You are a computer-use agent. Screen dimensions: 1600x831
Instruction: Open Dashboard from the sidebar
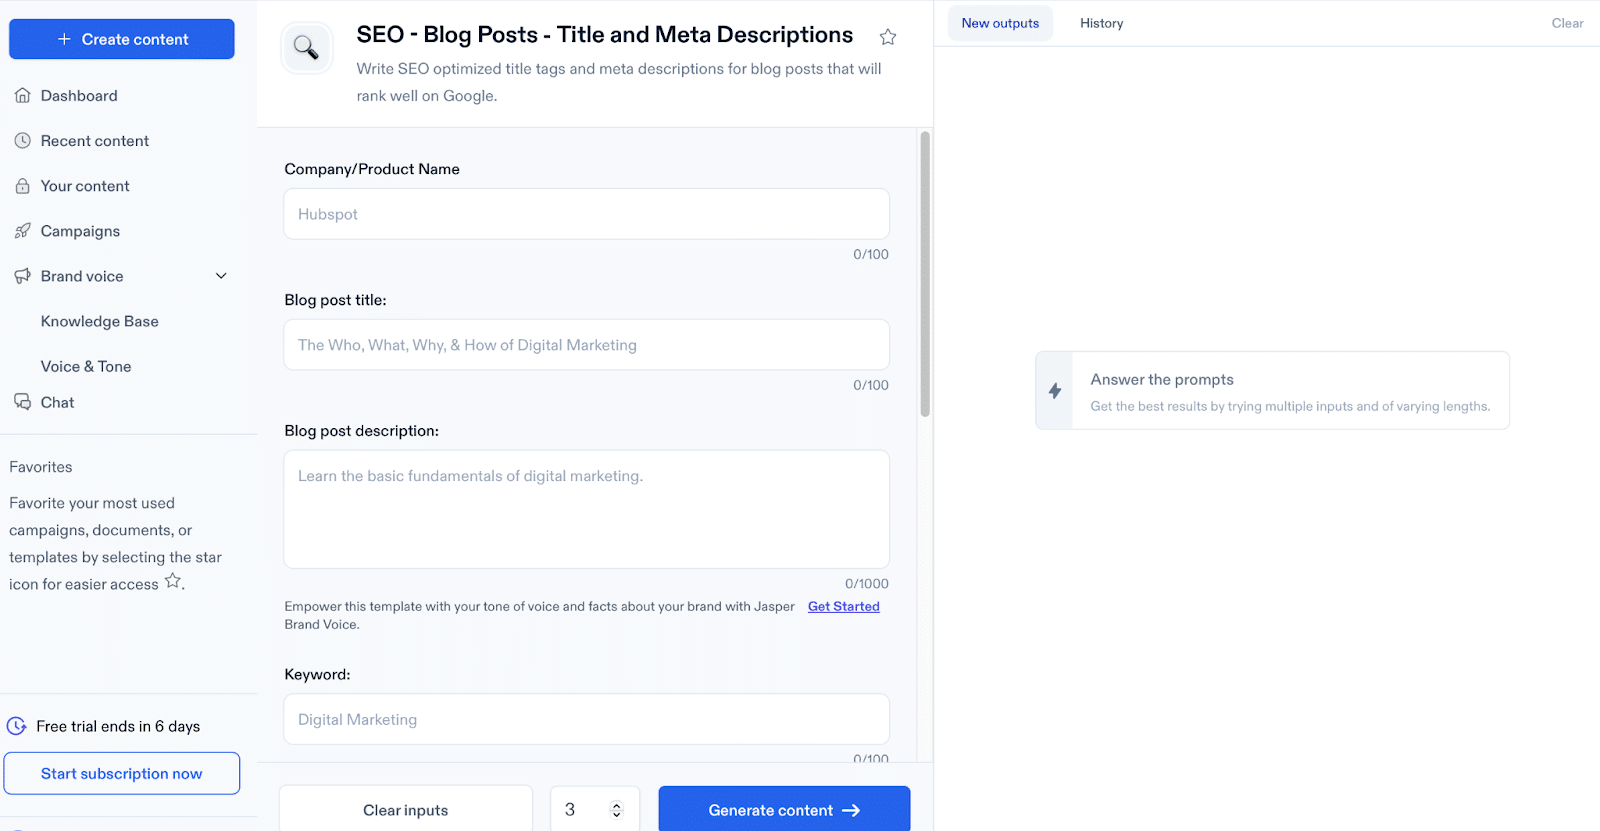click(x=79, y=96)
